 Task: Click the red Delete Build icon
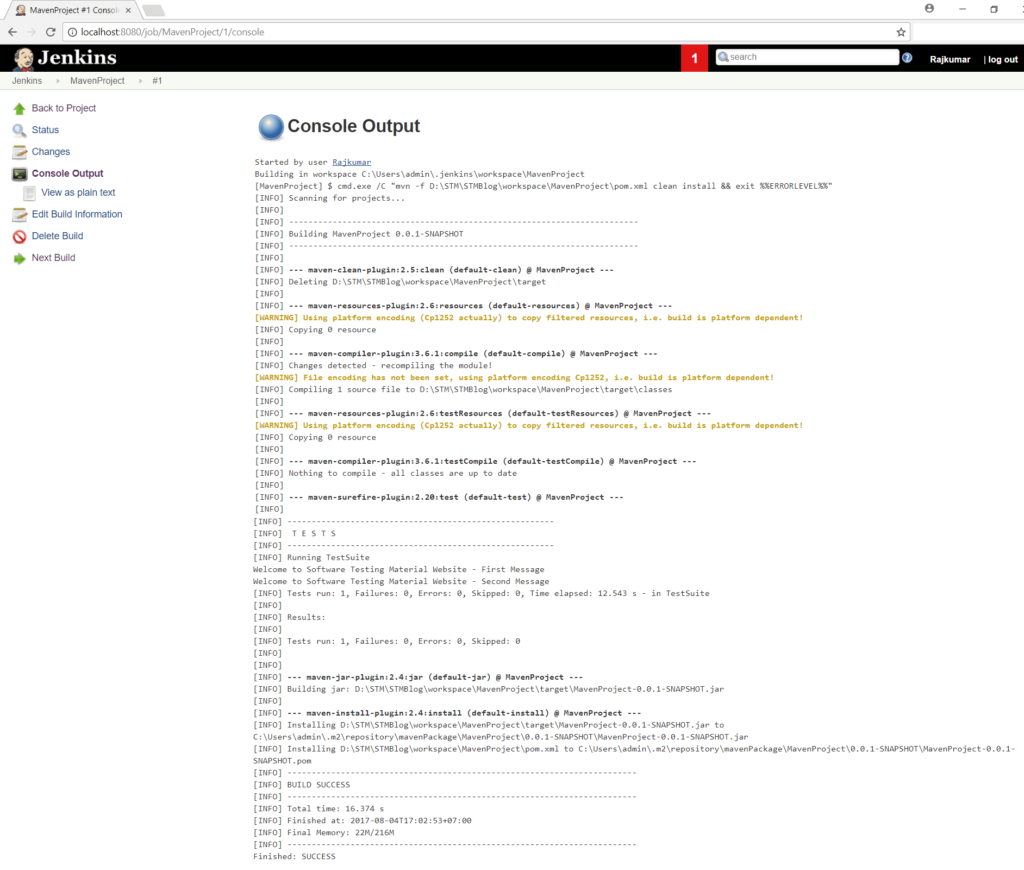click(x=18, y=235)
